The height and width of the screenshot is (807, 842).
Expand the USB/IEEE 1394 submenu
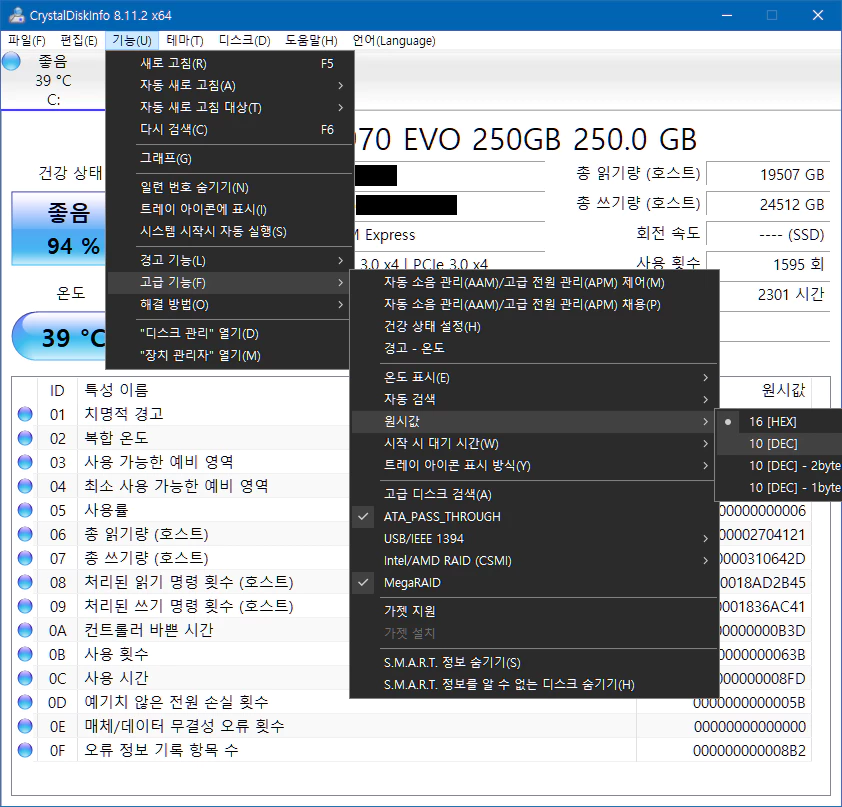coord(534,539)
